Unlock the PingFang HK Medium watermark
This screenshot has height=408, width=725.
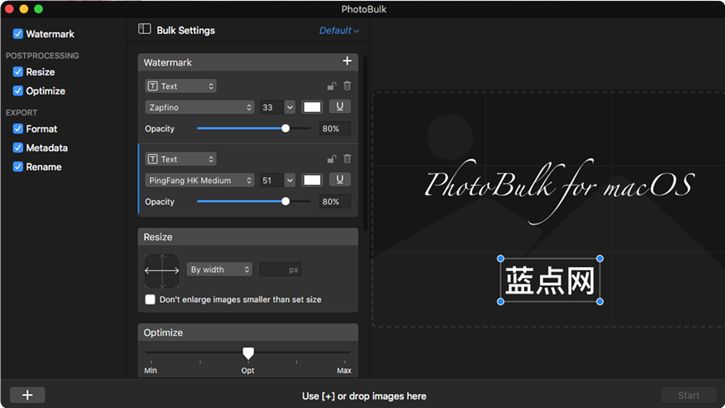tap(332, 159)
